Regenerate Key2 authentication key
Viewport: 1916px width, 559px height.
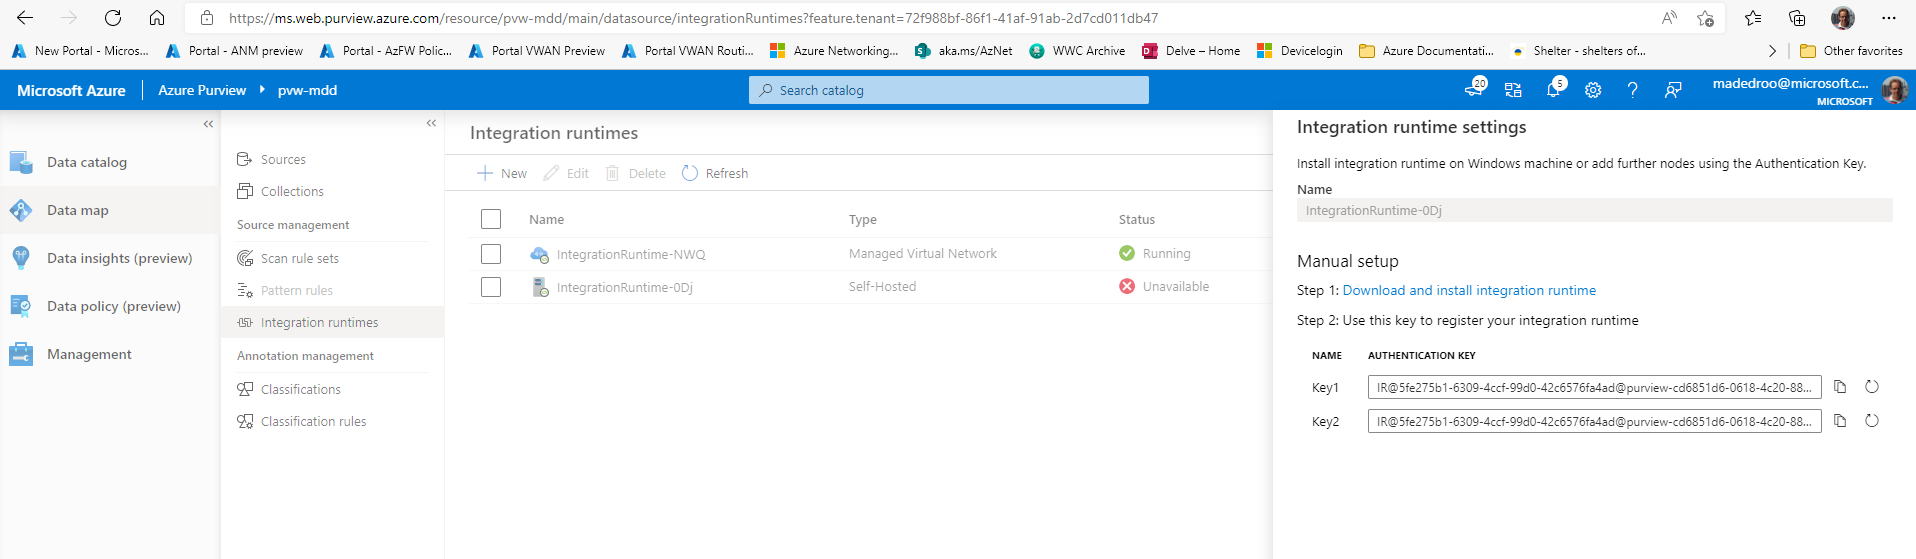(x=1872, y=421)
